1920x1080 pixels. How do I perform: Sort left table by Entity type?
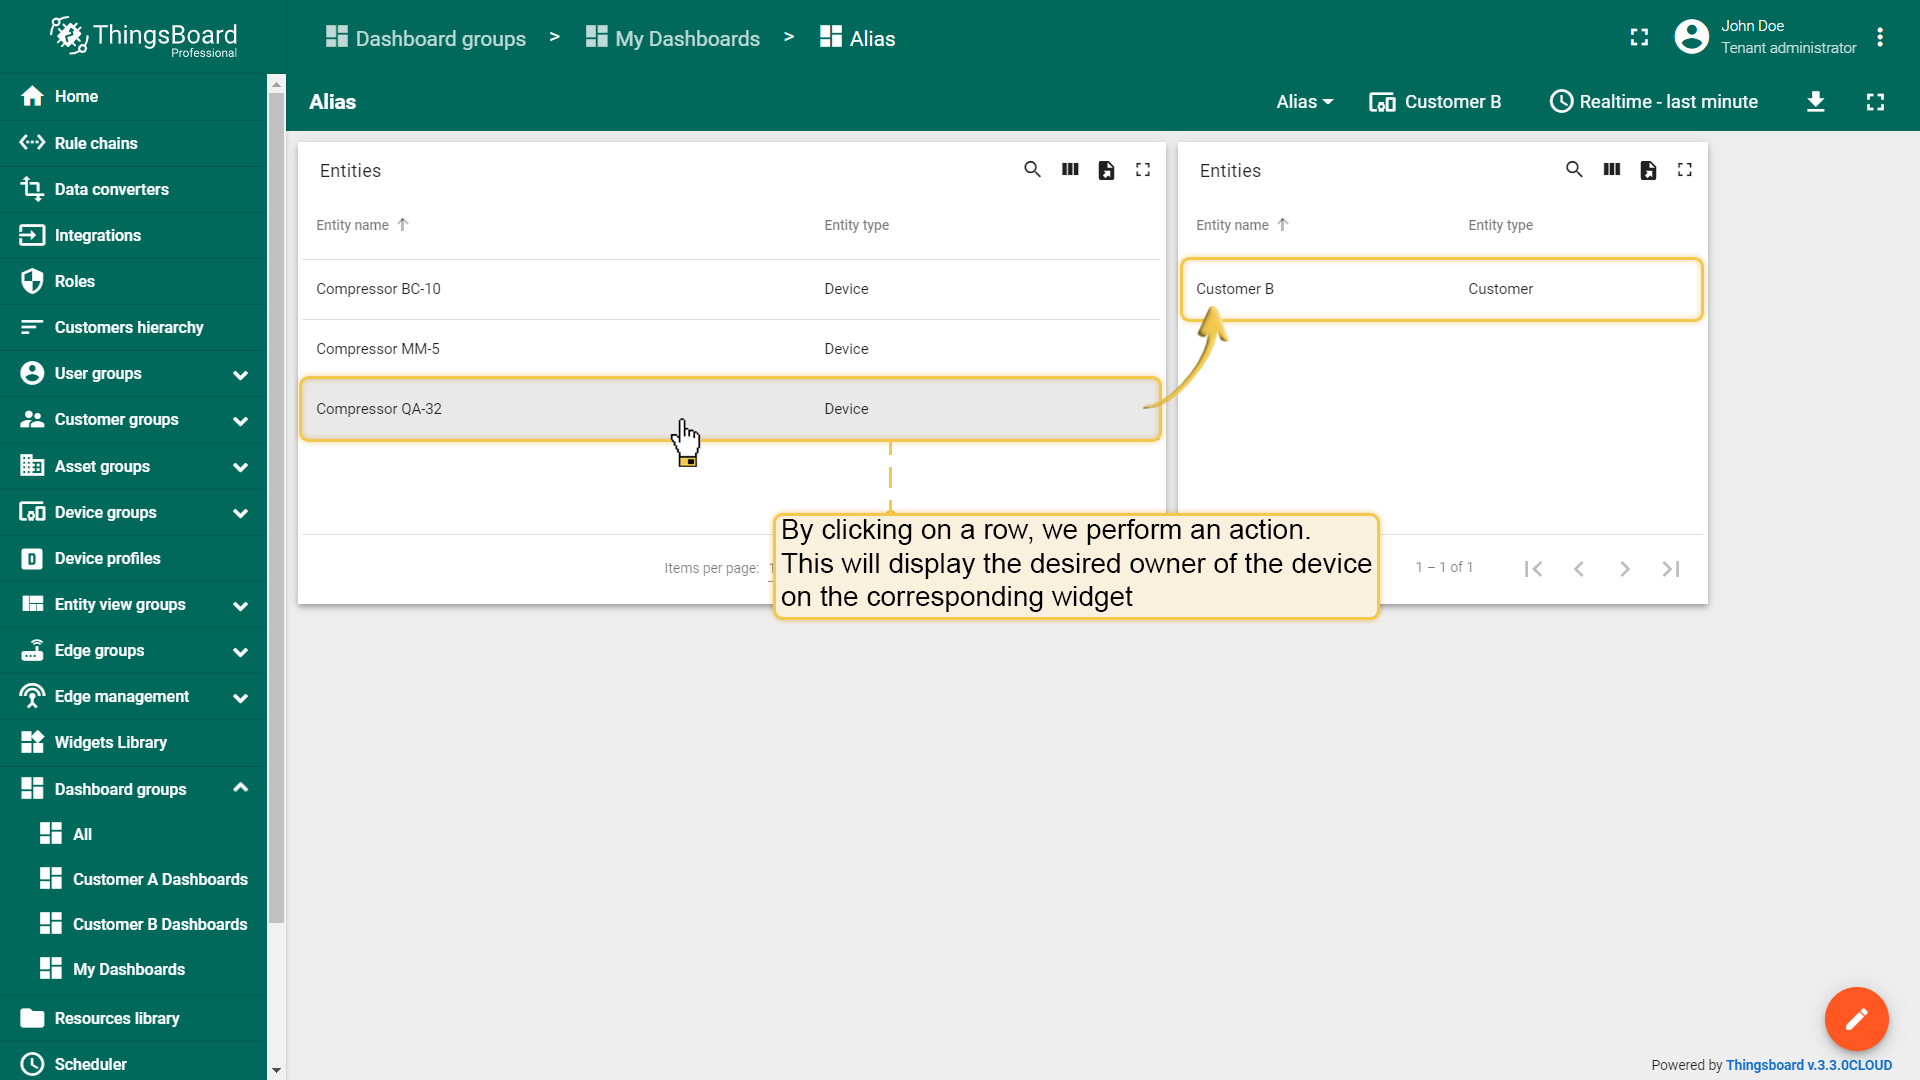pos(856,225)
